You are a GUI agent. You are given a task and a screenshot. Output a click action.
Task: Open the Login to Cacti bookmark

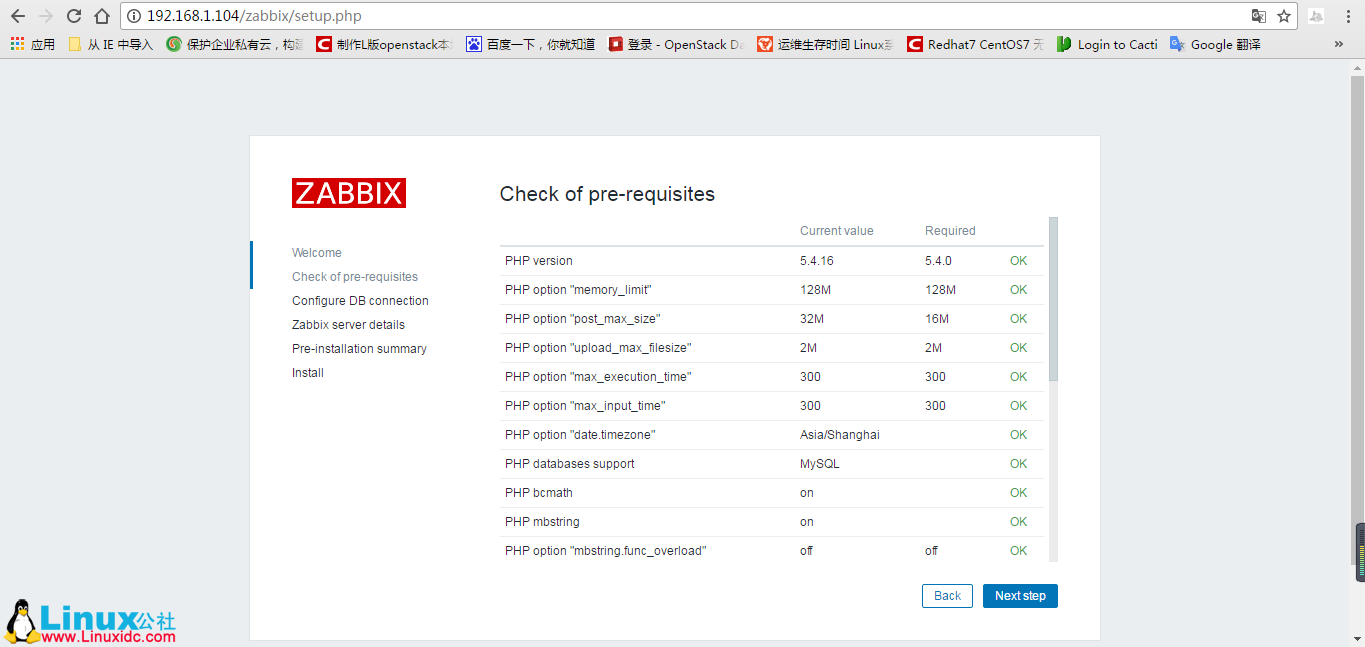[x=1108, y=43]
